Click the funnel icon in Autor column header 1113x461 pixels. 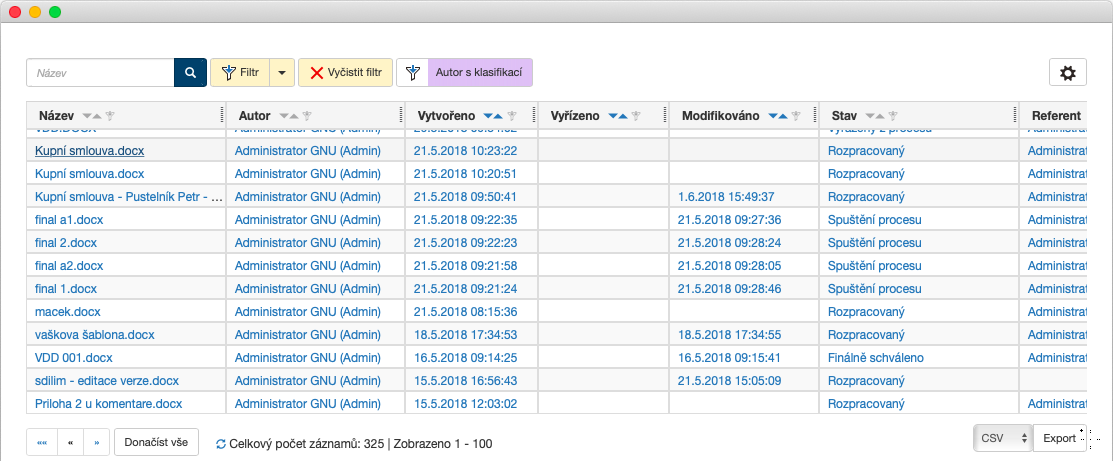(308, 116)
